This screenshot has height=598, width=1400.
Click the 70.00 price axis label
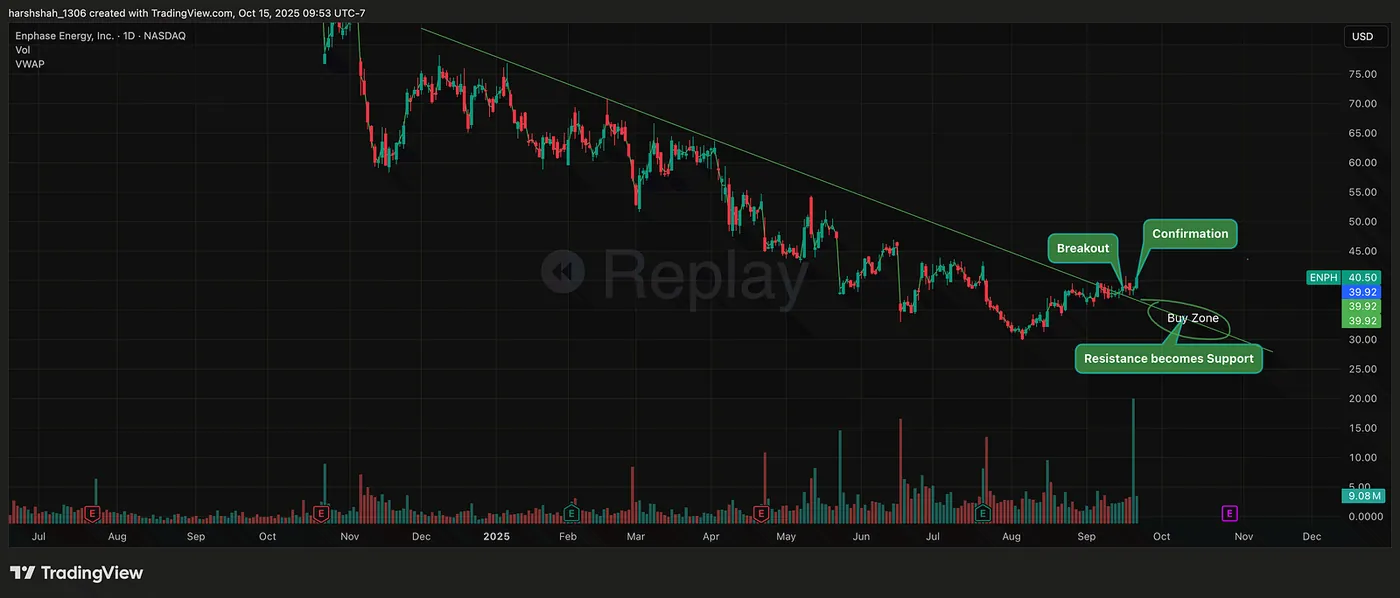click(1364, 103)
